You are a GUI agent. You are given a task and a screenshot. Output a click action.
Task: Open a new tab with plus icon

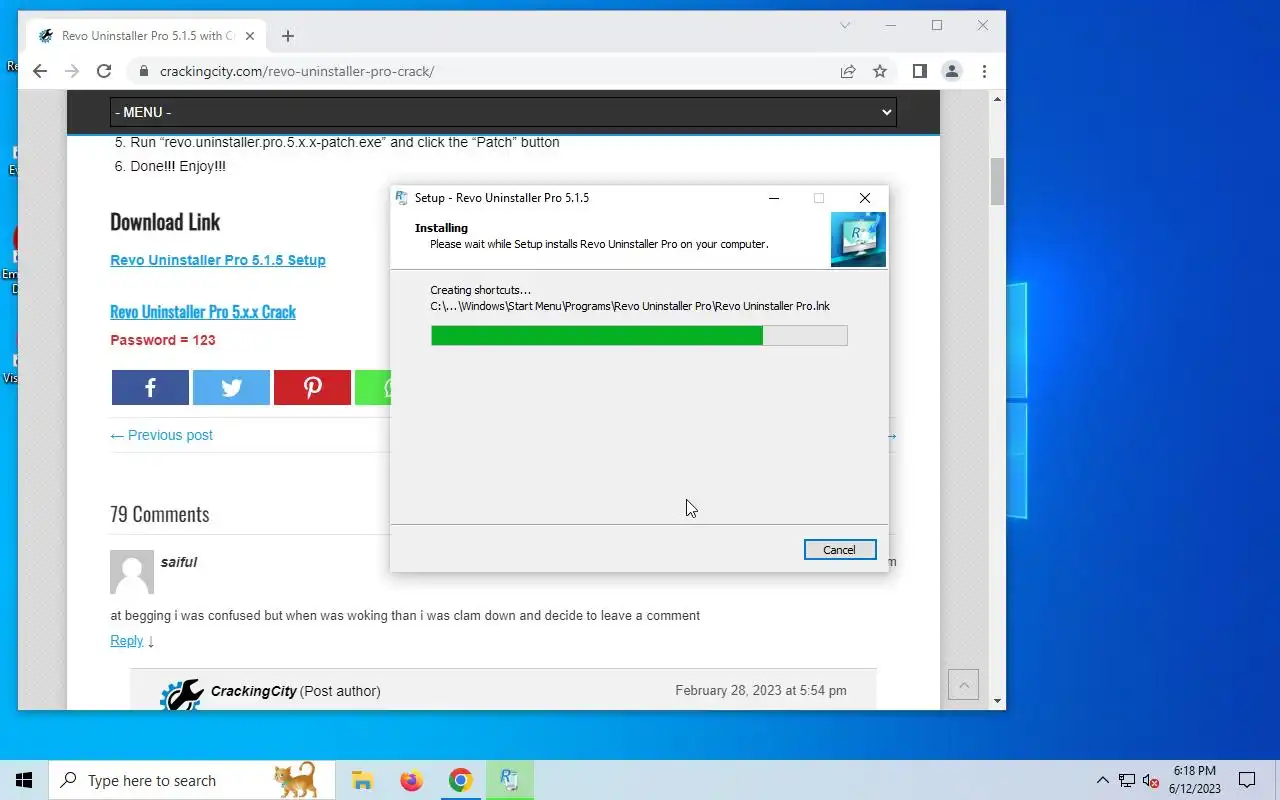point(288,36)
